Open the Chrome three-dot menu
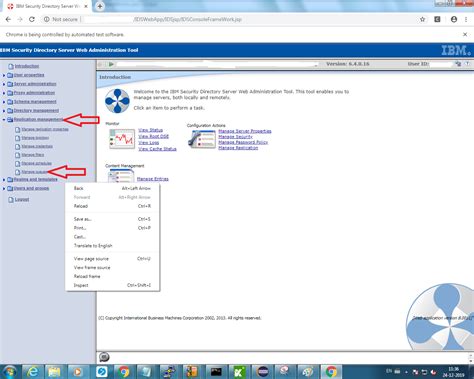 point(466,19)
